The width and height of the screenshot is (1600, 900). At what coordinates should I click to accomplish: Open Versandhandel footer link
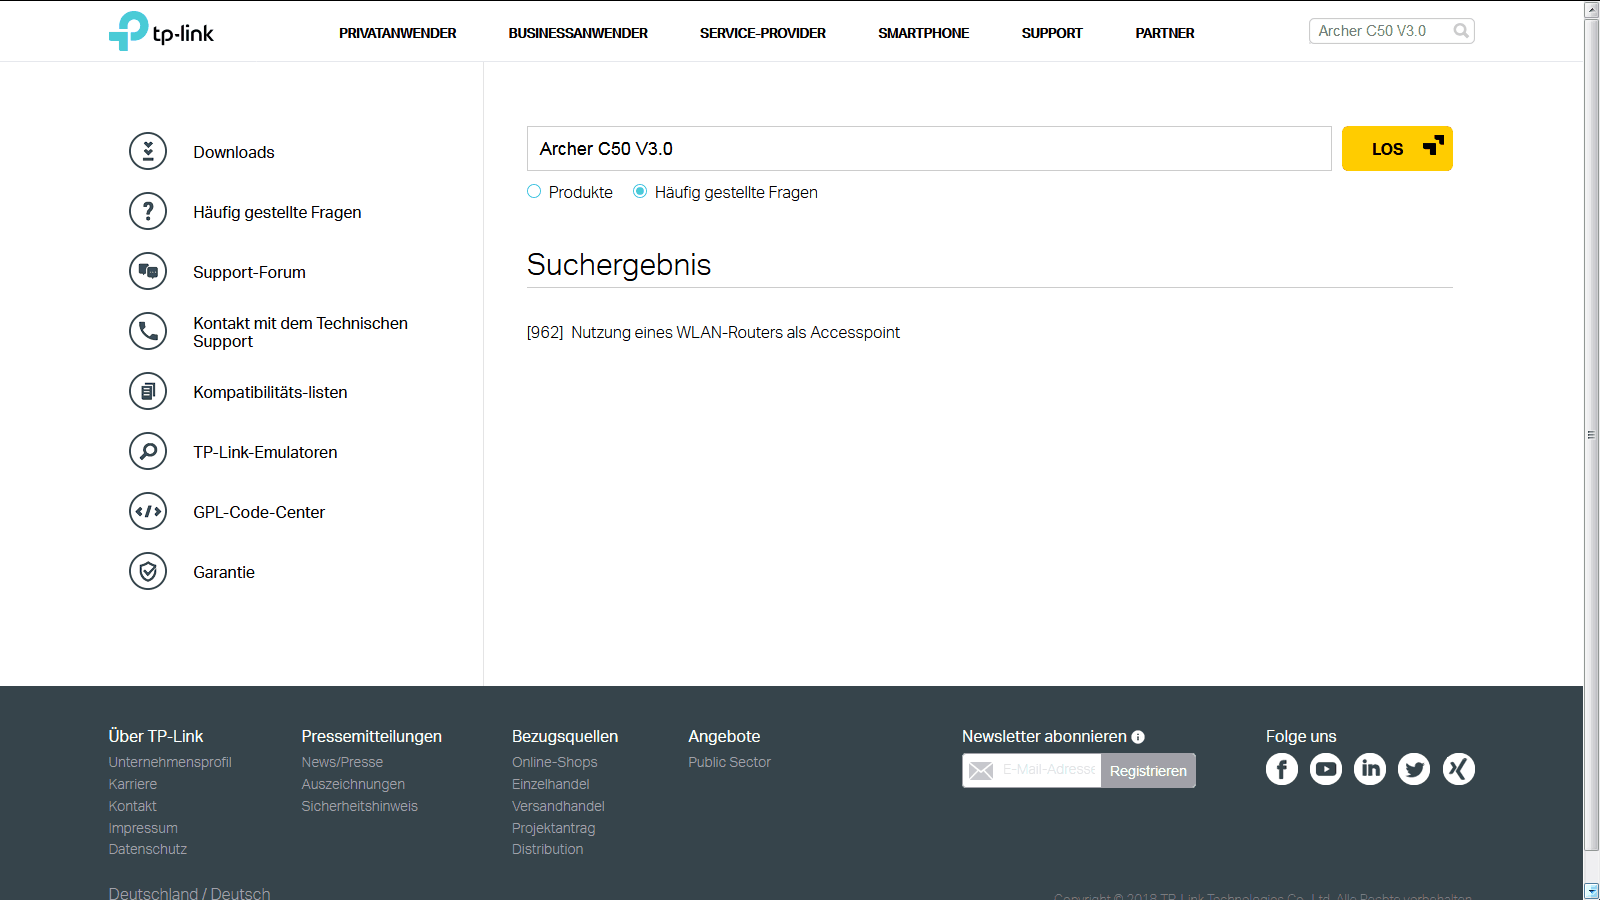click(x=558, y=806)
